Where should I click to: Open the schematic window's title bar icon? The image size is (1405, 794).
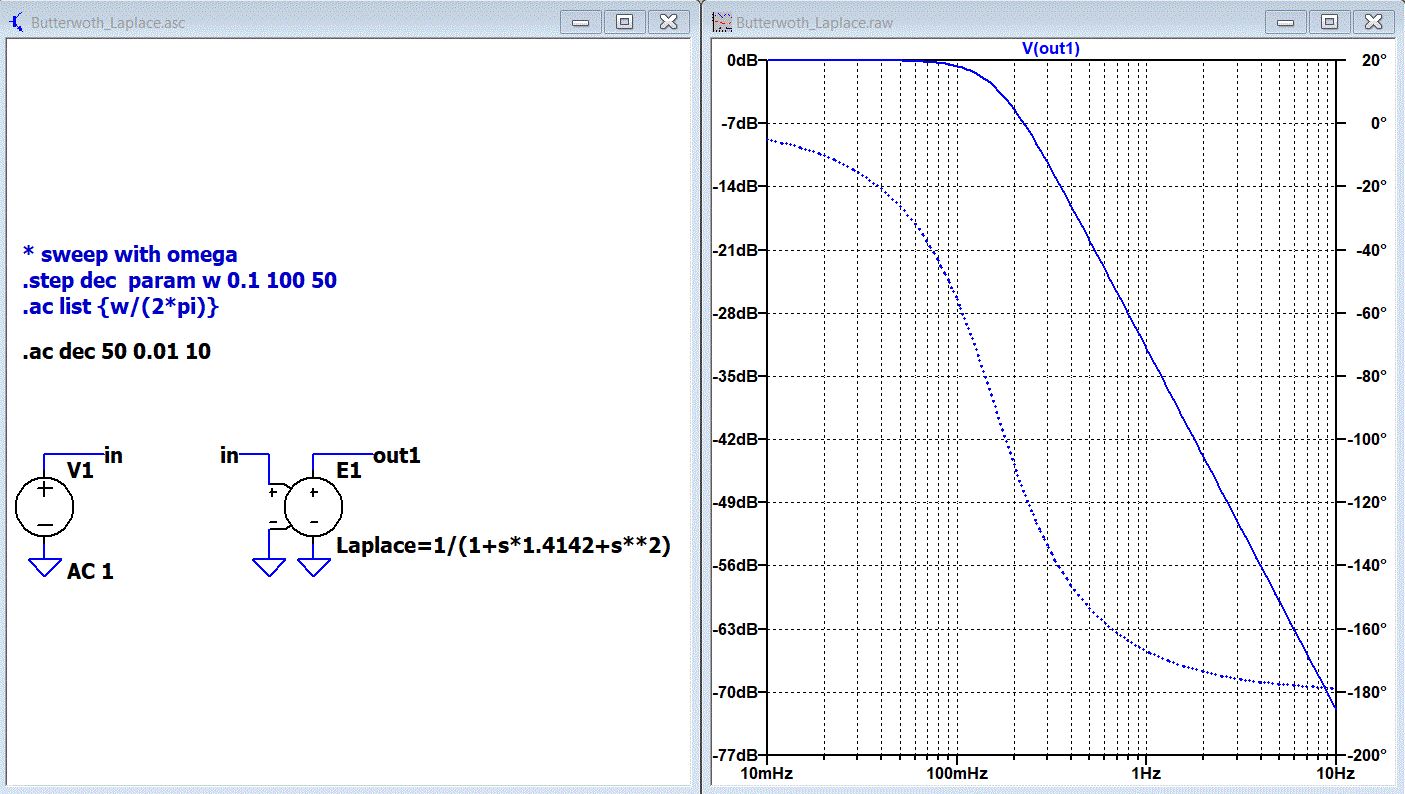pyautogui.click(x=17, y=21)
